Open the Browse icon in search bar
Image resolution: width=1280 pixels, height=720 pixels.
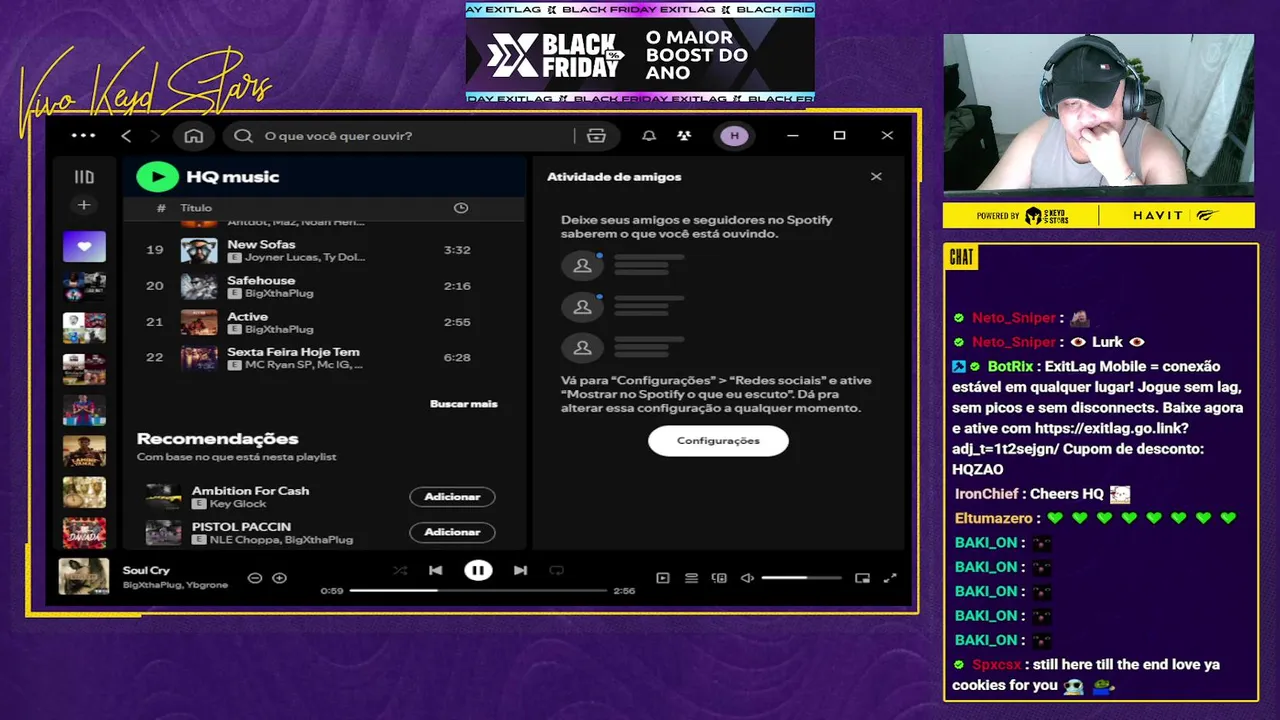click(x=597, y=136)
